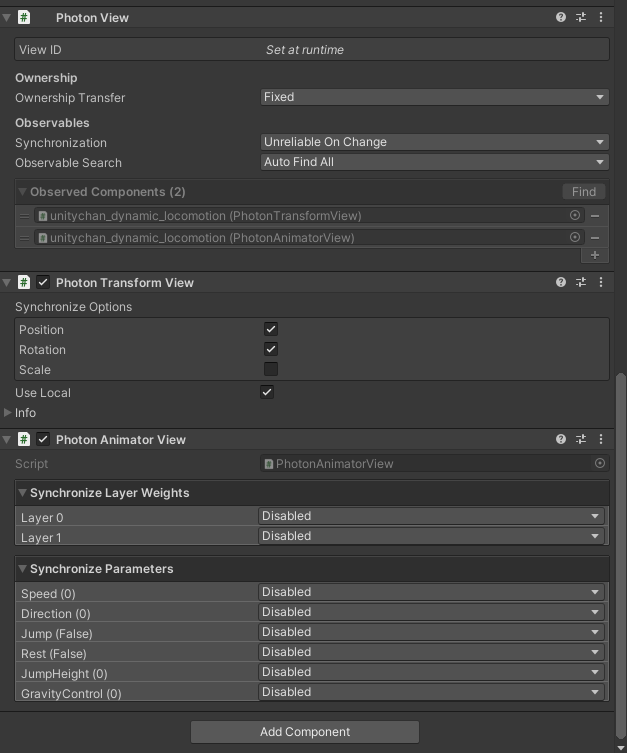
Task: Open Synchronization dropdown
Action: (434, 142)
